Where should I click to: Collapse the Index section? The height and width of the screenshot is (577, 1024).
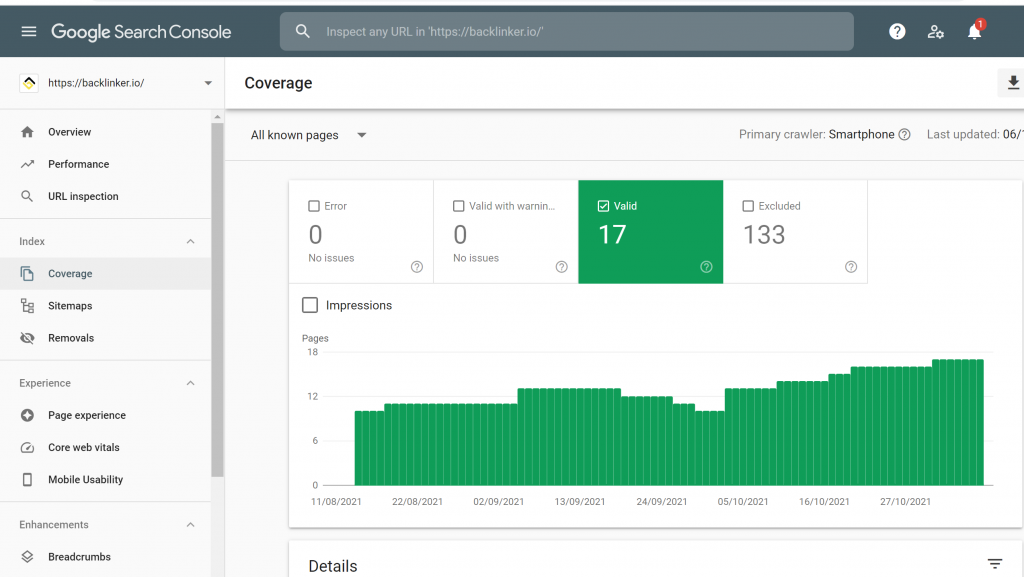[190, 242]
